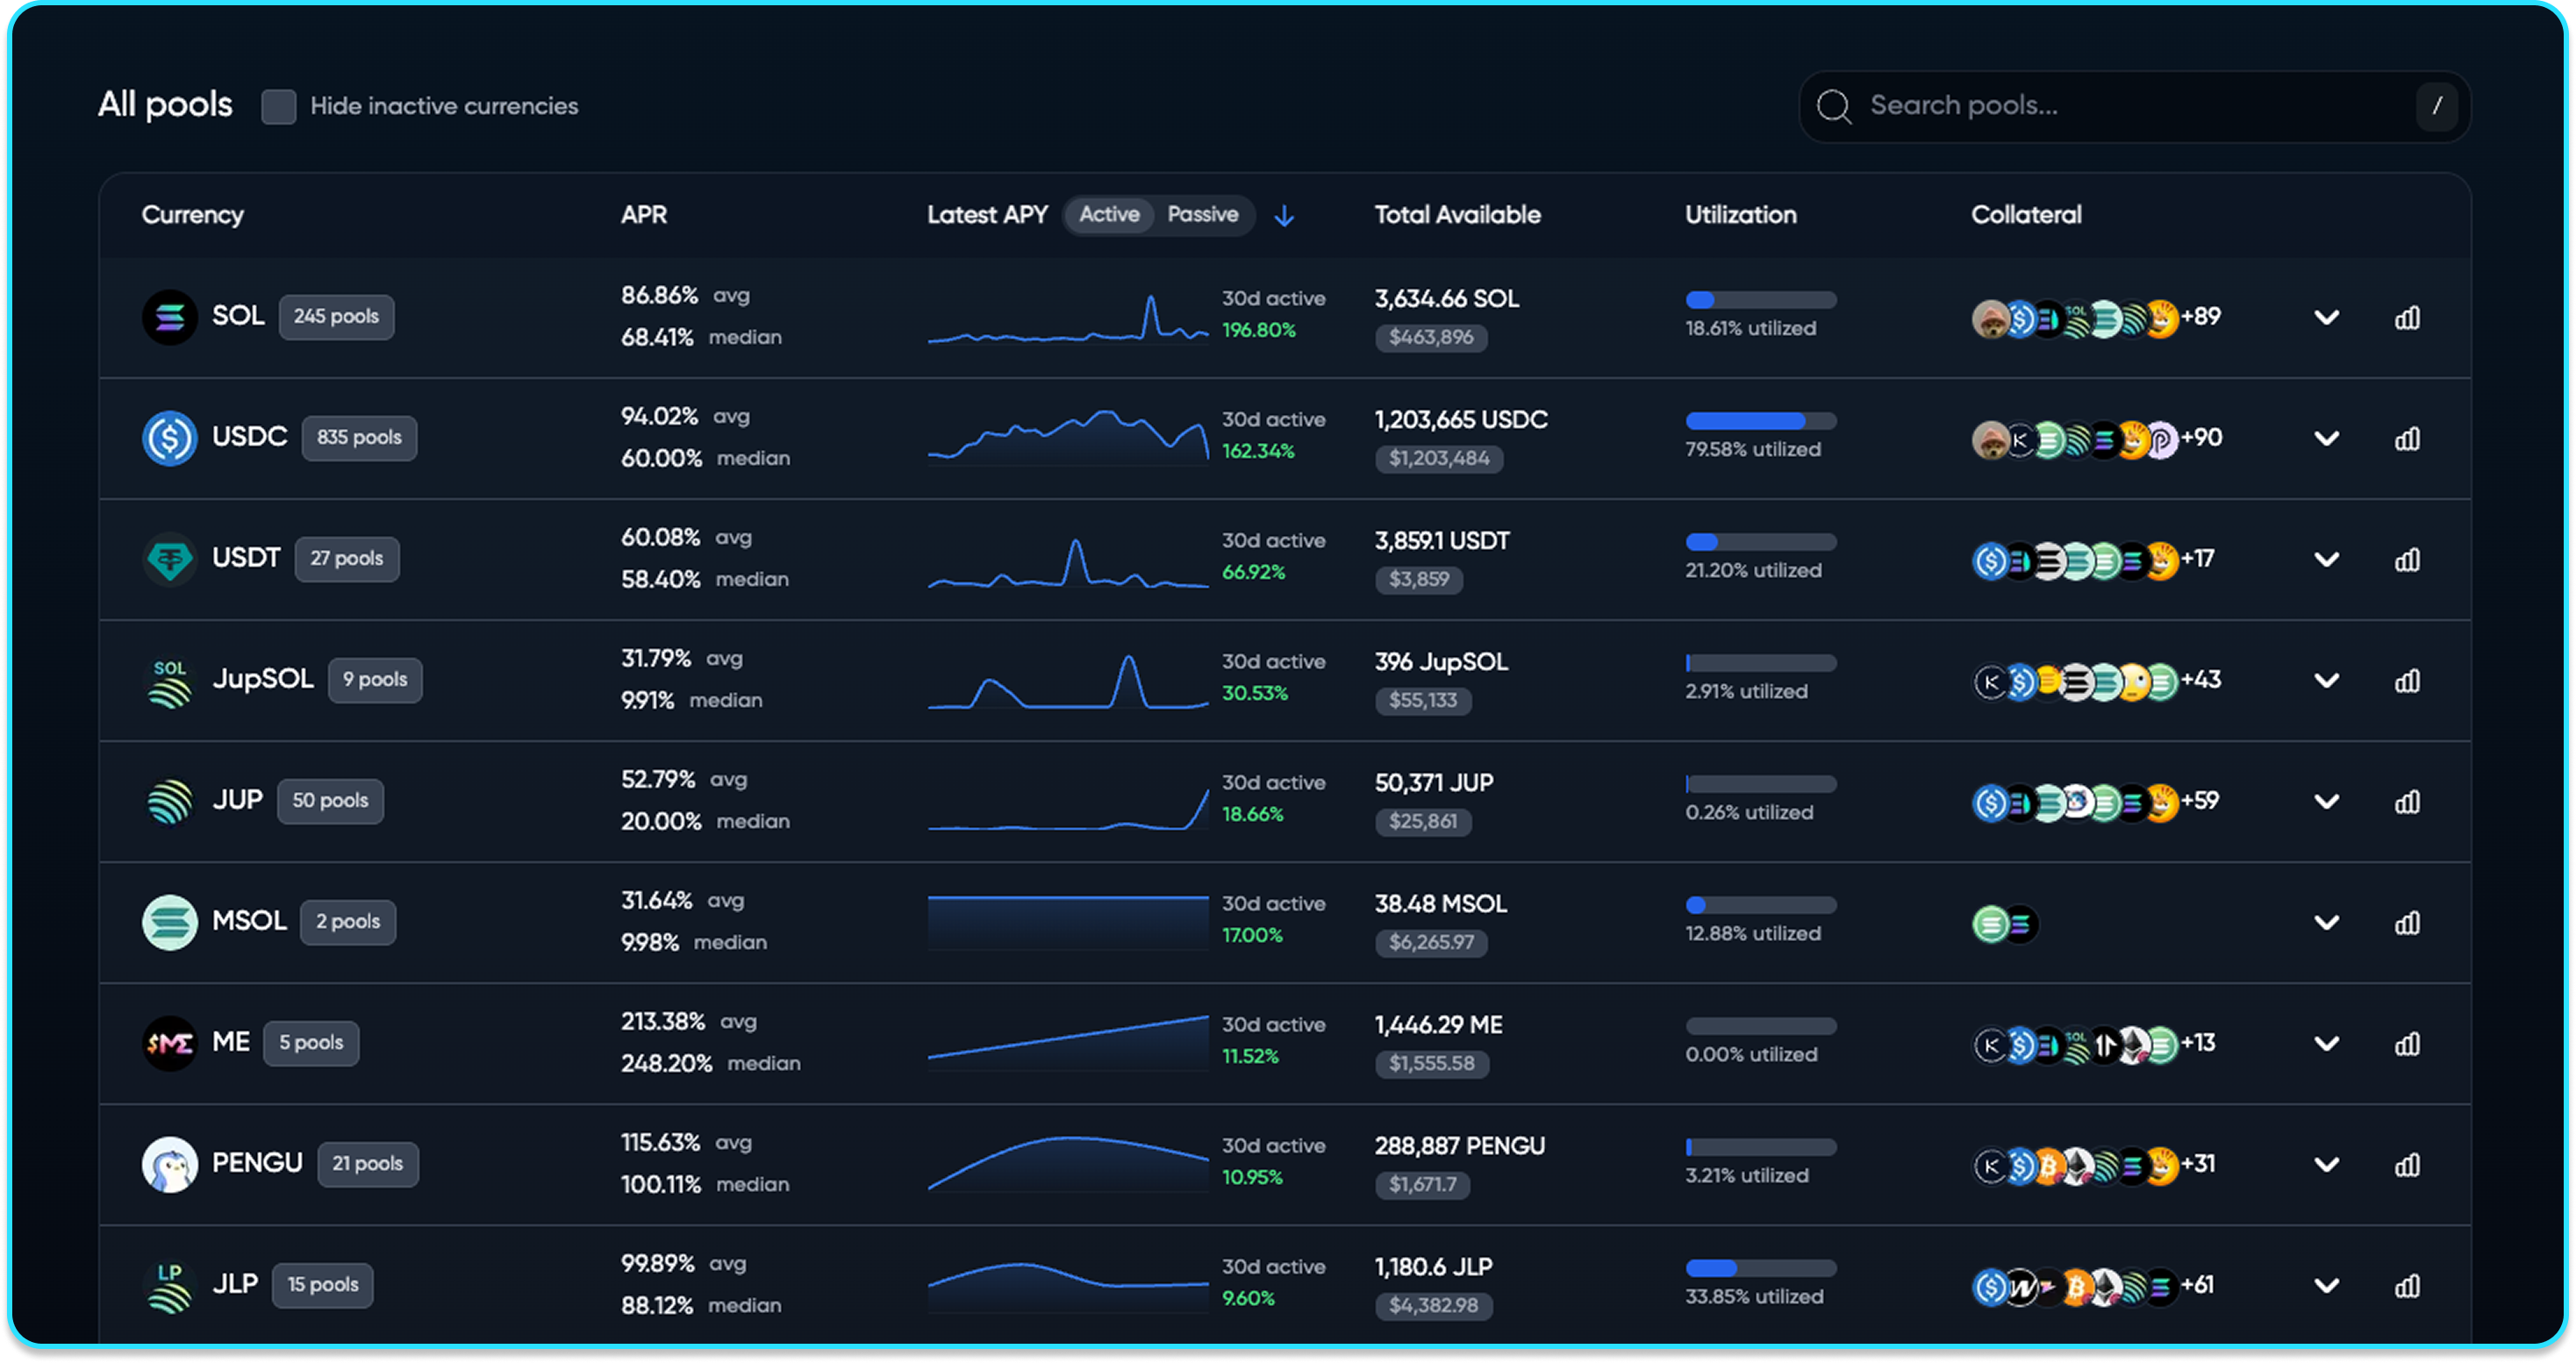Viewport: 2576px width, 1363px height.
Task: Sort by the Utilization header
Action: pos(1740,215)
